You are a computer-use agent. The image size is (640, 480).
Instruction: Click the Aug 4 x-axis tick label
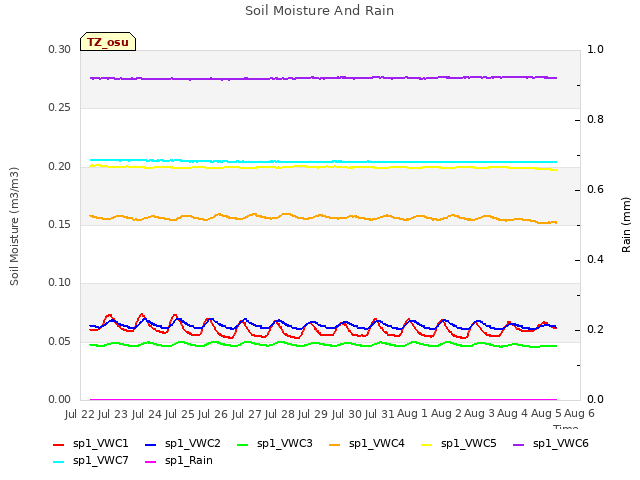pyautogui.click(x=512, y=414)
